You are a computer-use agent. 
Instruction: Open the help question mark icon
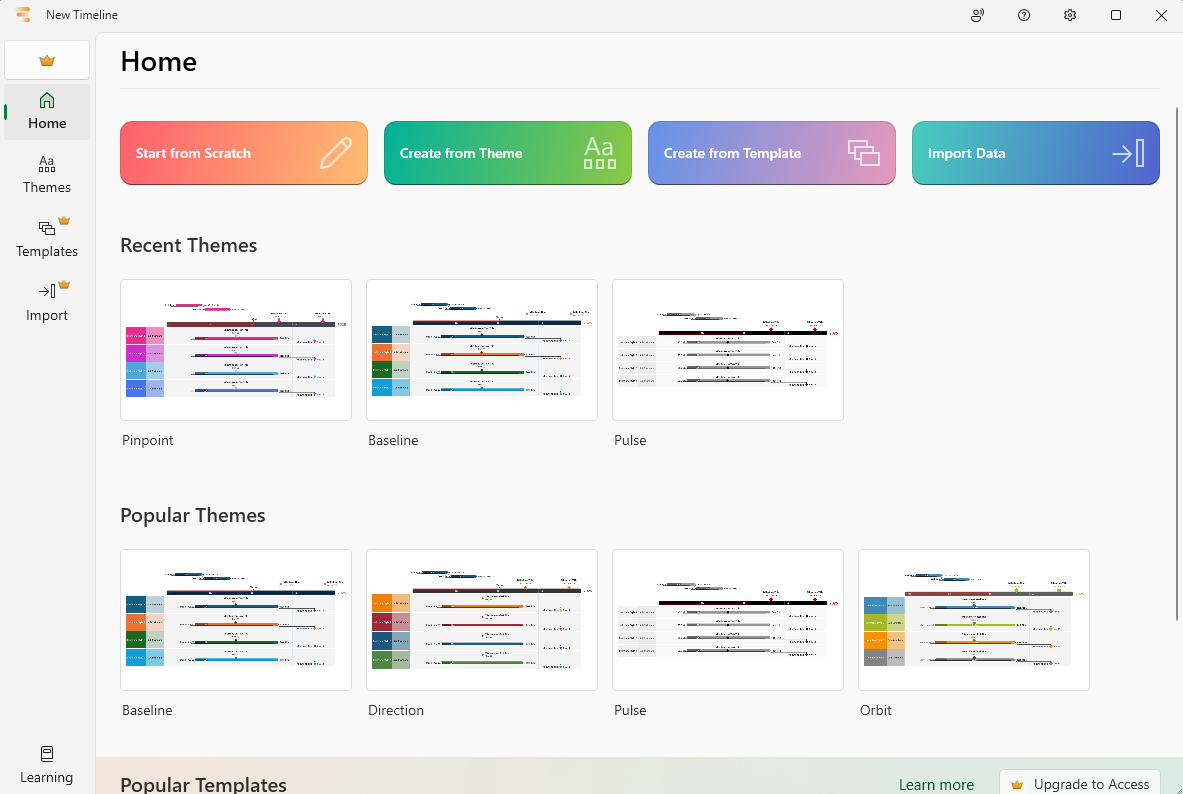[1024, 15]
